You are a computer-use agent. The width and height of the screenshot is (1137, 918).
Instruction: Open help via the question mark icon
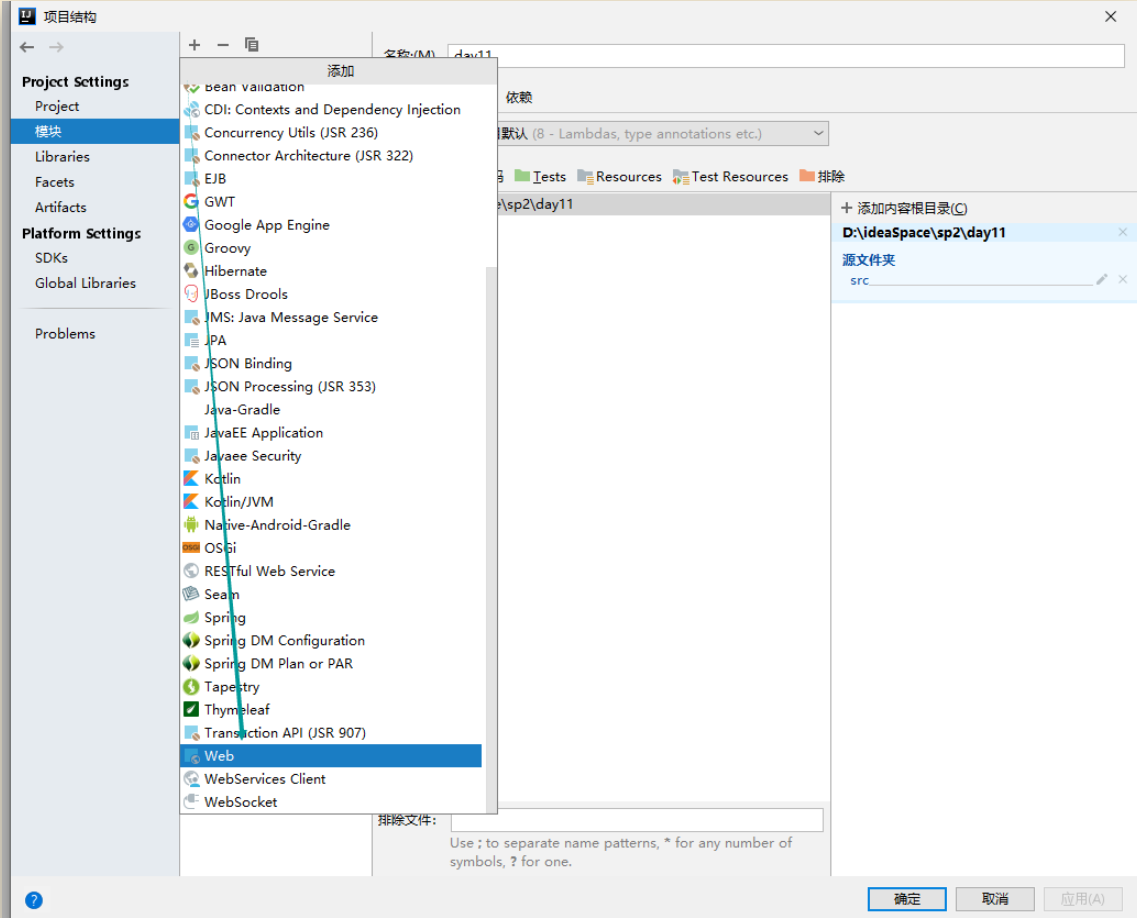[x=33, y=900]
